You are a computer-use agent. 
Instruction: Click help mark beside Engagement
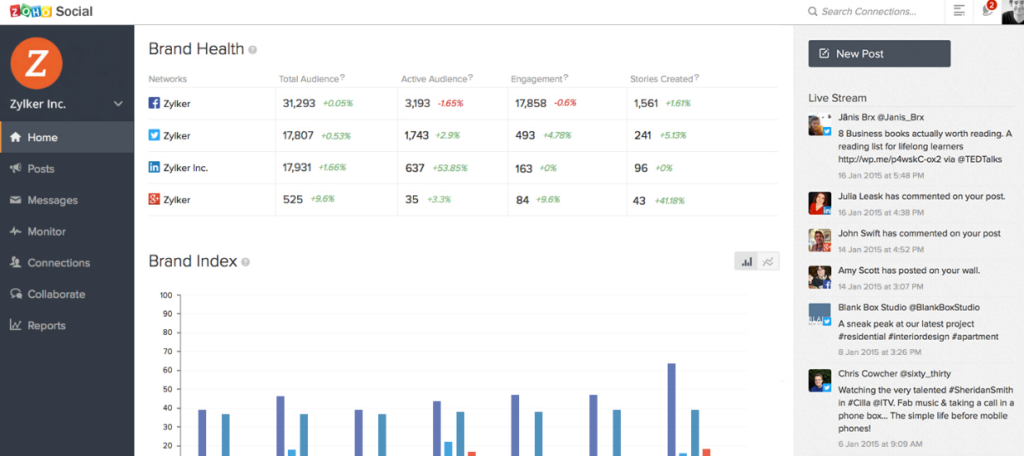[x=566, y=78]
